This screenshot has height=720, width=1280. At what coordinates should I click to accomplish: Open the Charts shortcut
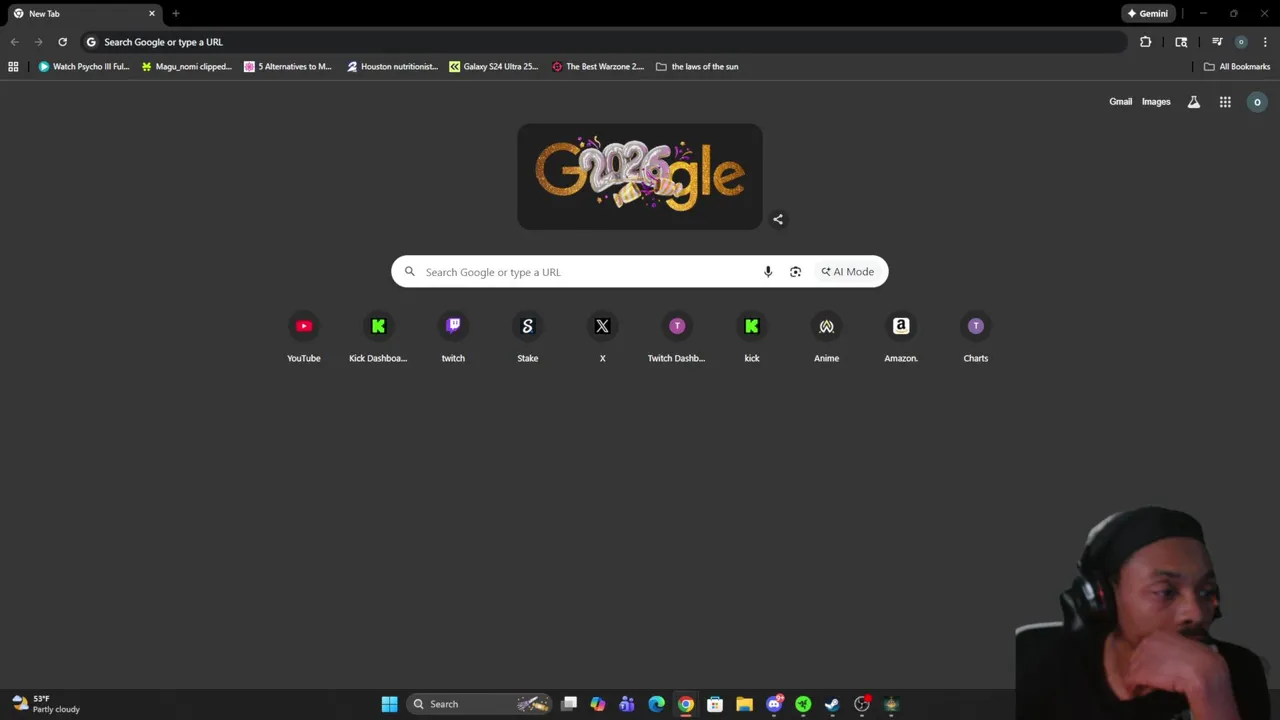pyautogui.click(x=976, y=337)
